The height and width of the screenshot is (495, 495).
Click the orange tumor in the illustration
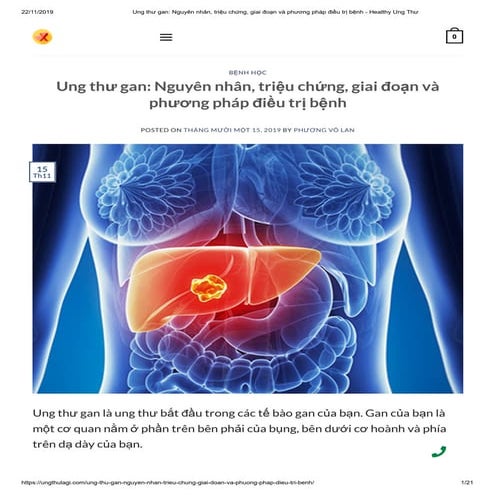pyautogui.click(x=209, y=288)
